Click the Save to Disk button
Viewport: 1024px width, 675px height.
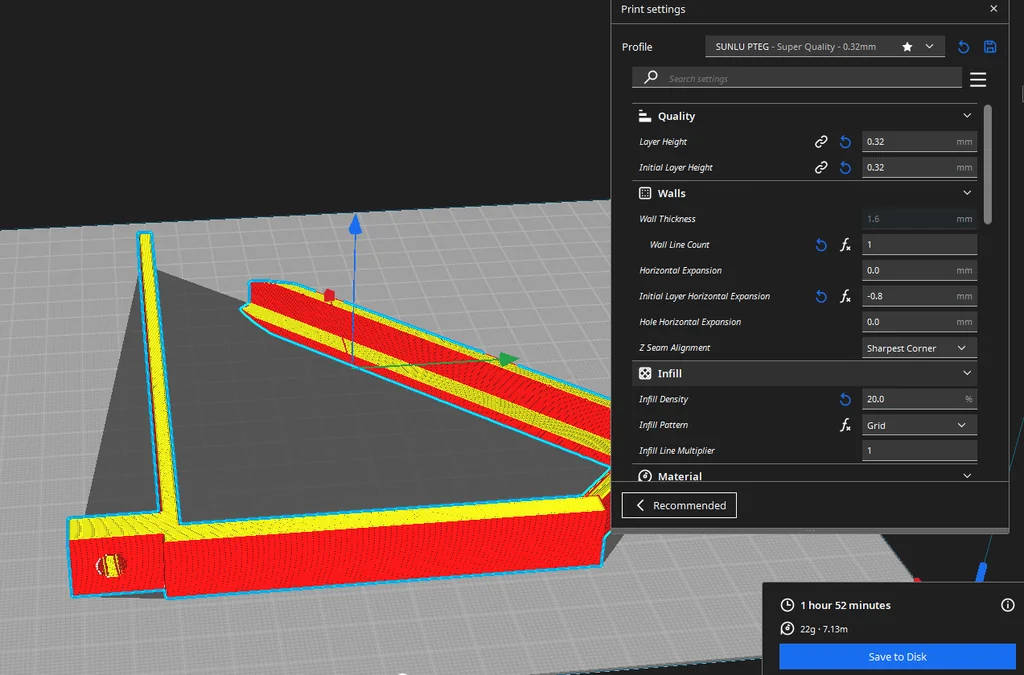(x=897, y=657)
